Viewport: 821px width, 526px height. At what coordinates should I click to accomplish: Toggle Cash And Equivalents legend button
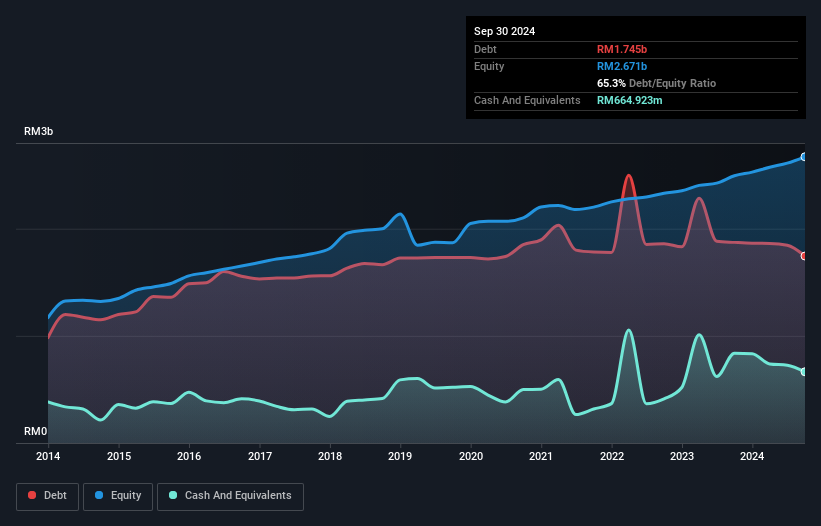coord(230,496)
